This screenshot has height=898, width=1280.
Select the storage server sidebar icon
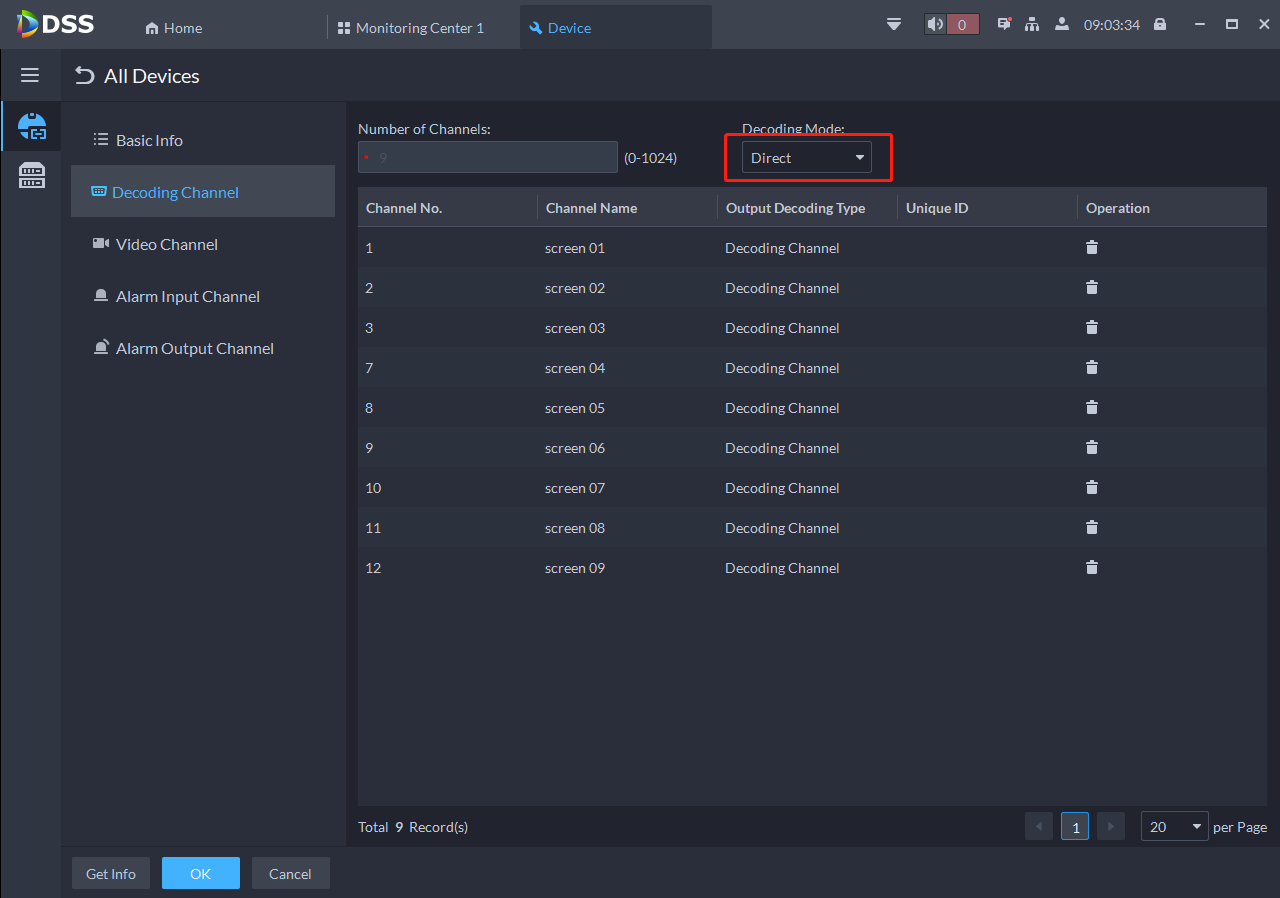[32, 176]
